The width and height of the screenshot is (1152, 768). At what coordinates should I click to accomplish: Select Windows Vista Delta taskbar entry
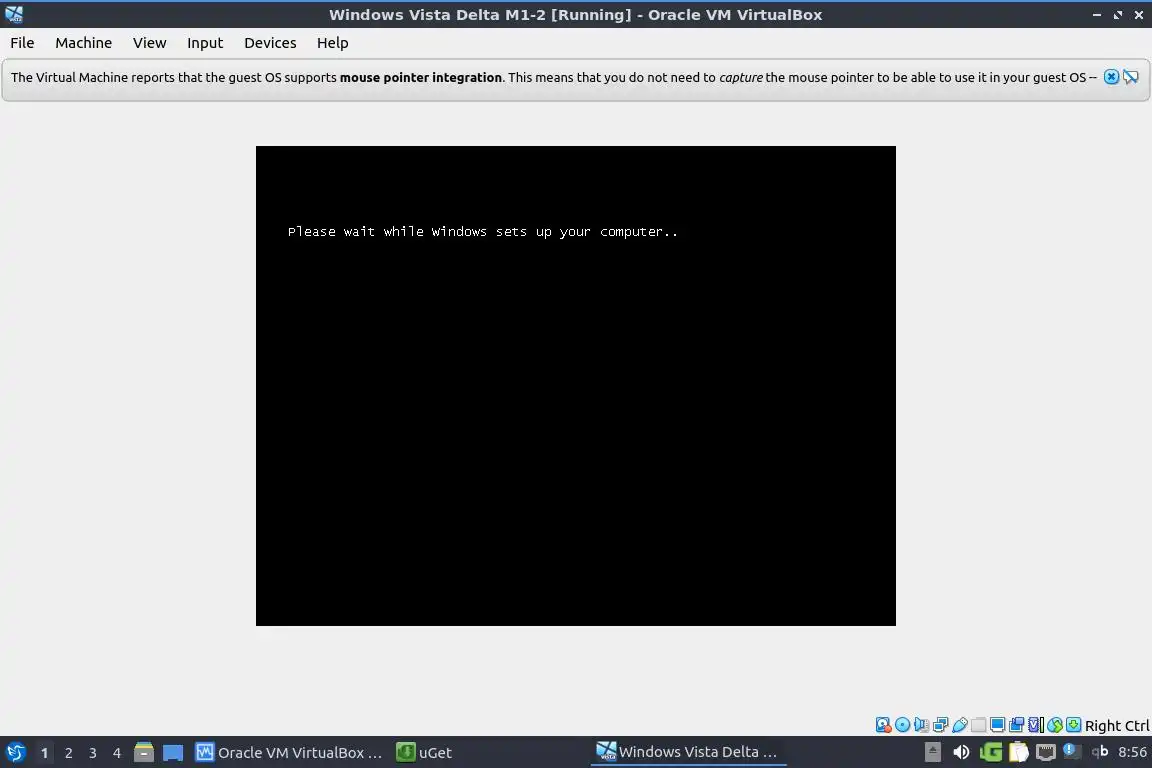point(688,752)
